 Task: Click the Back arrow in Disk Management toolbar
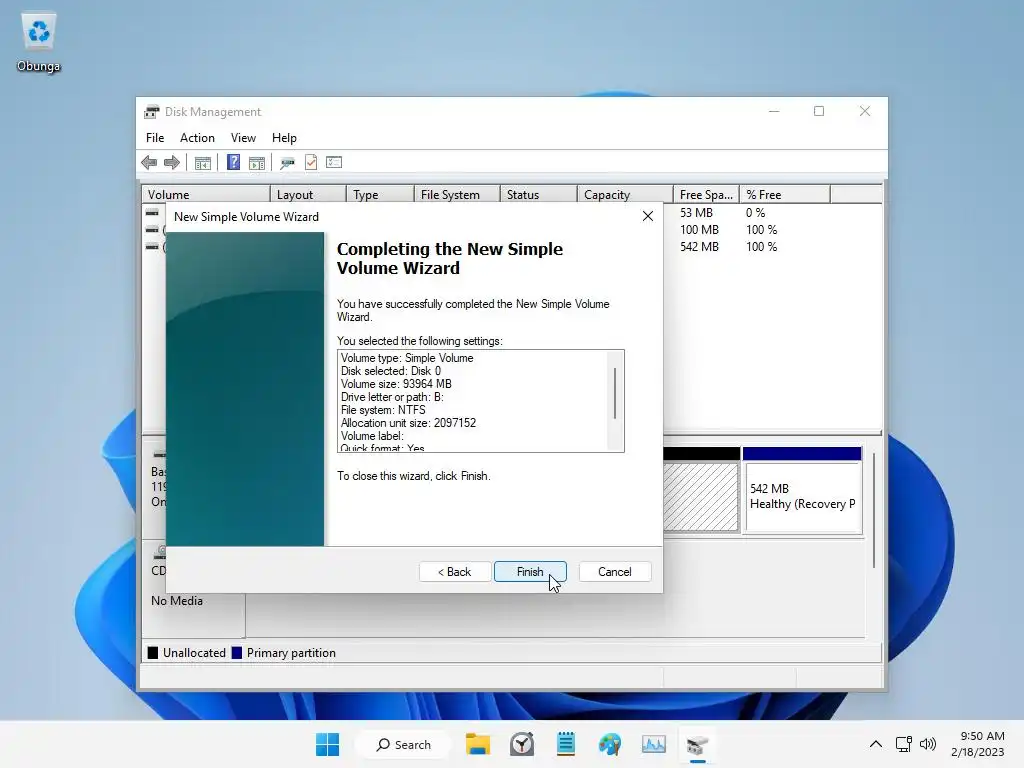(149, 163)
